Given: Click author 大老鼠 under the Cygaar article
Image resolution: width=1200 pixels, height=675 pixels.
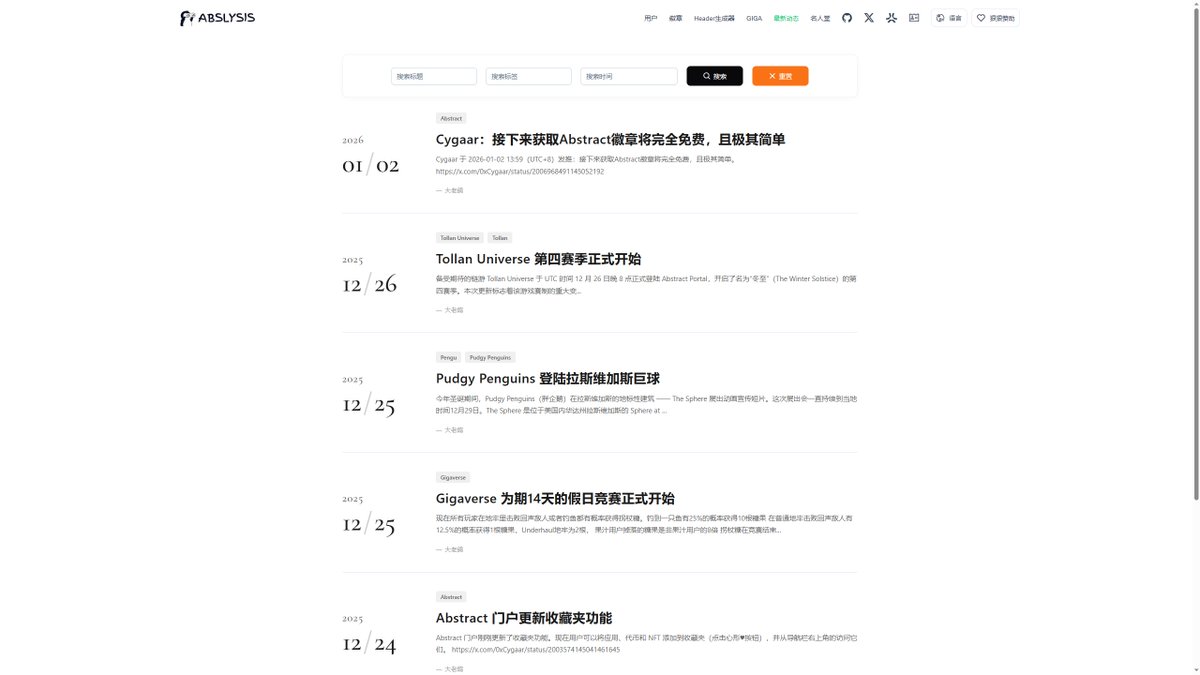Looking at the screenshot, I should click(454, 190).
